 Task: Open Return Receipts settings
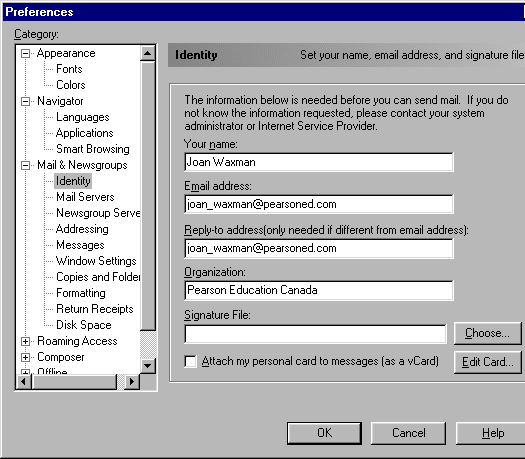[x=95, y=309]
